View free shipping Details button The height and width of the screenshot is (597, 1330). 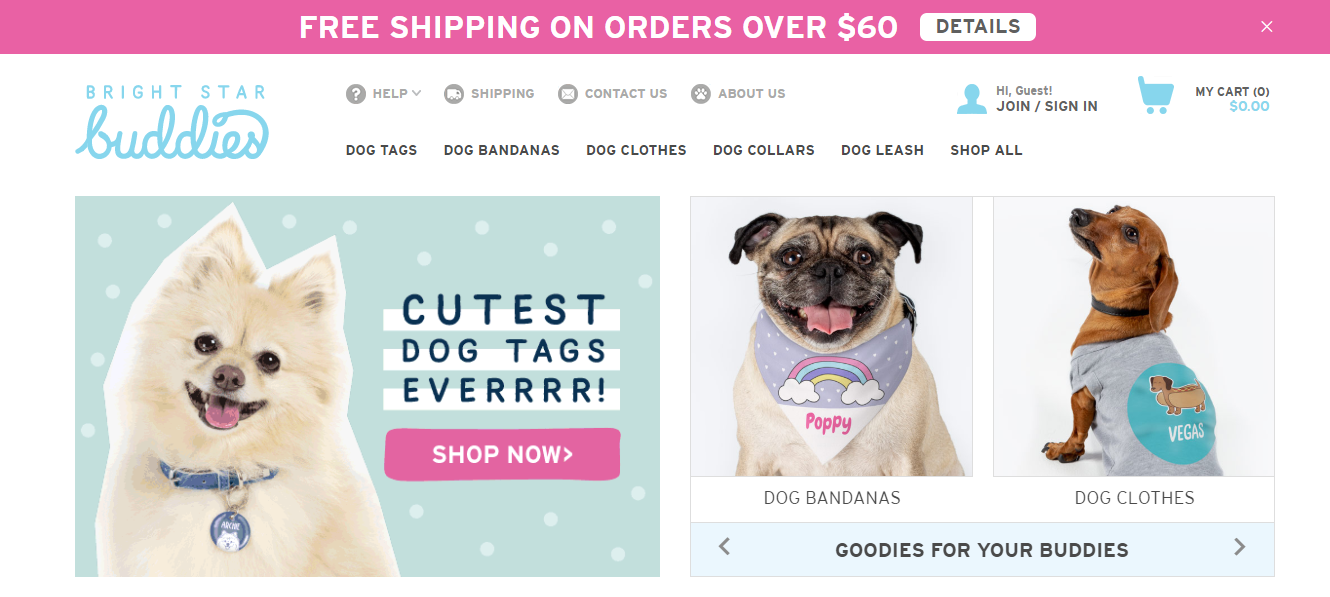(977, 27)
